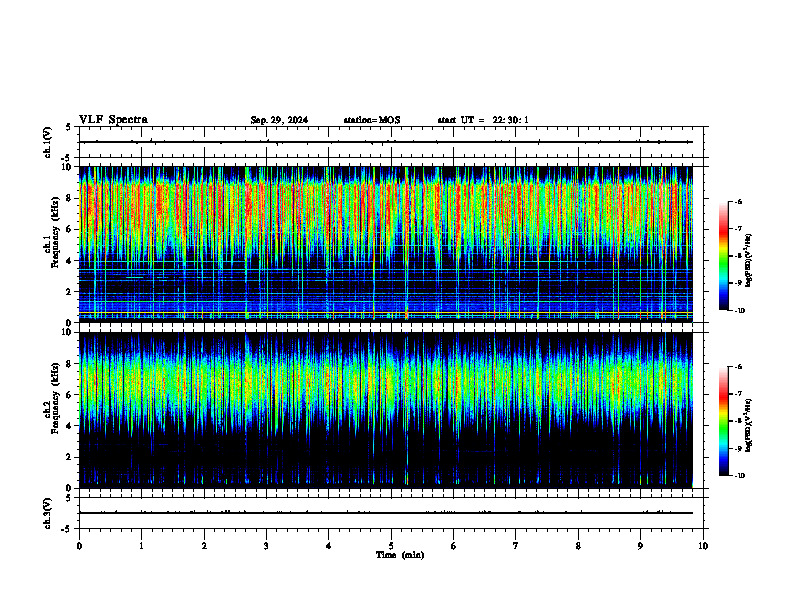Click the date 'Sep. 29, 2024' in header
792x612 pixels.
[279, 120]
